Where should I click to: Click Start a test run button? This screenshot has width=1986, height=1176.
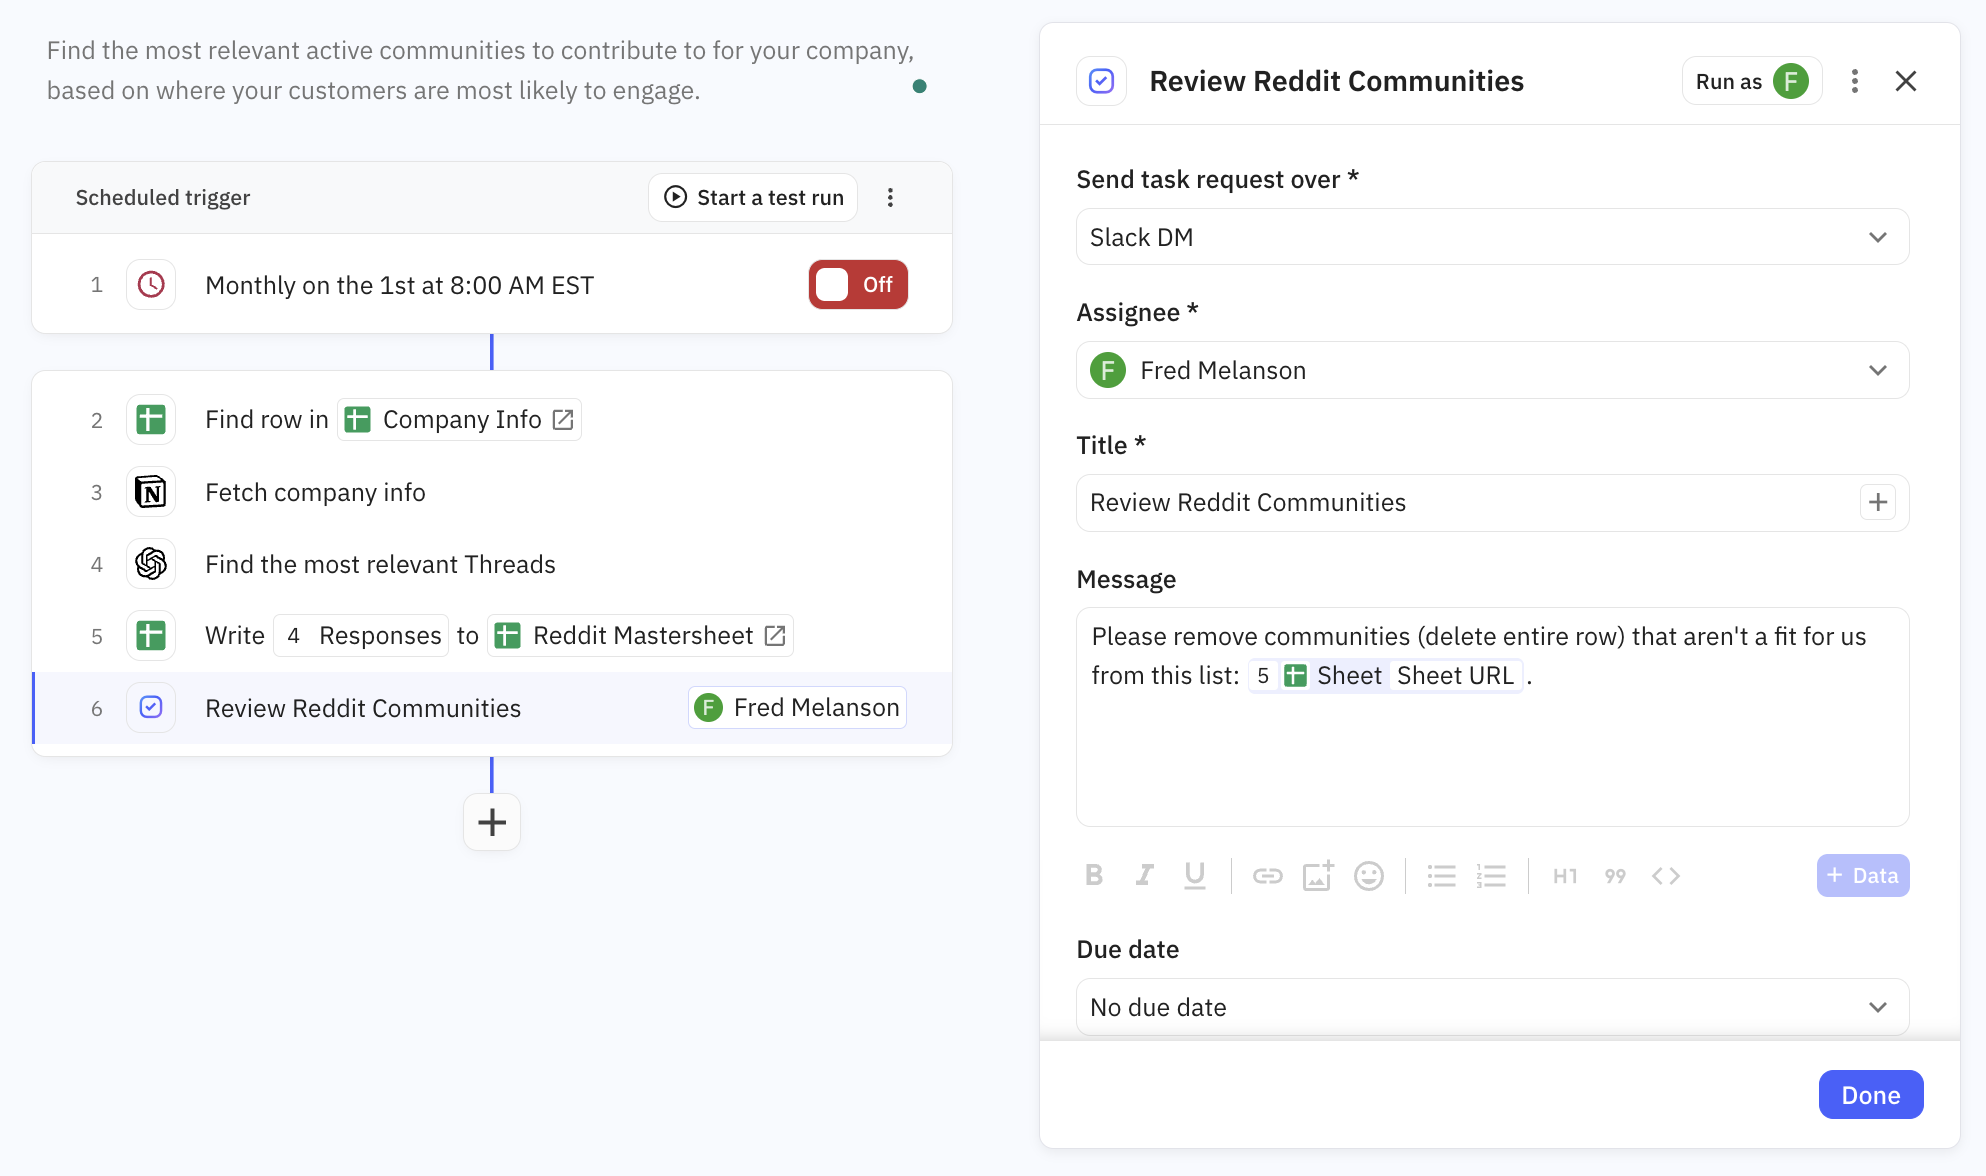(x=753, y=197)
